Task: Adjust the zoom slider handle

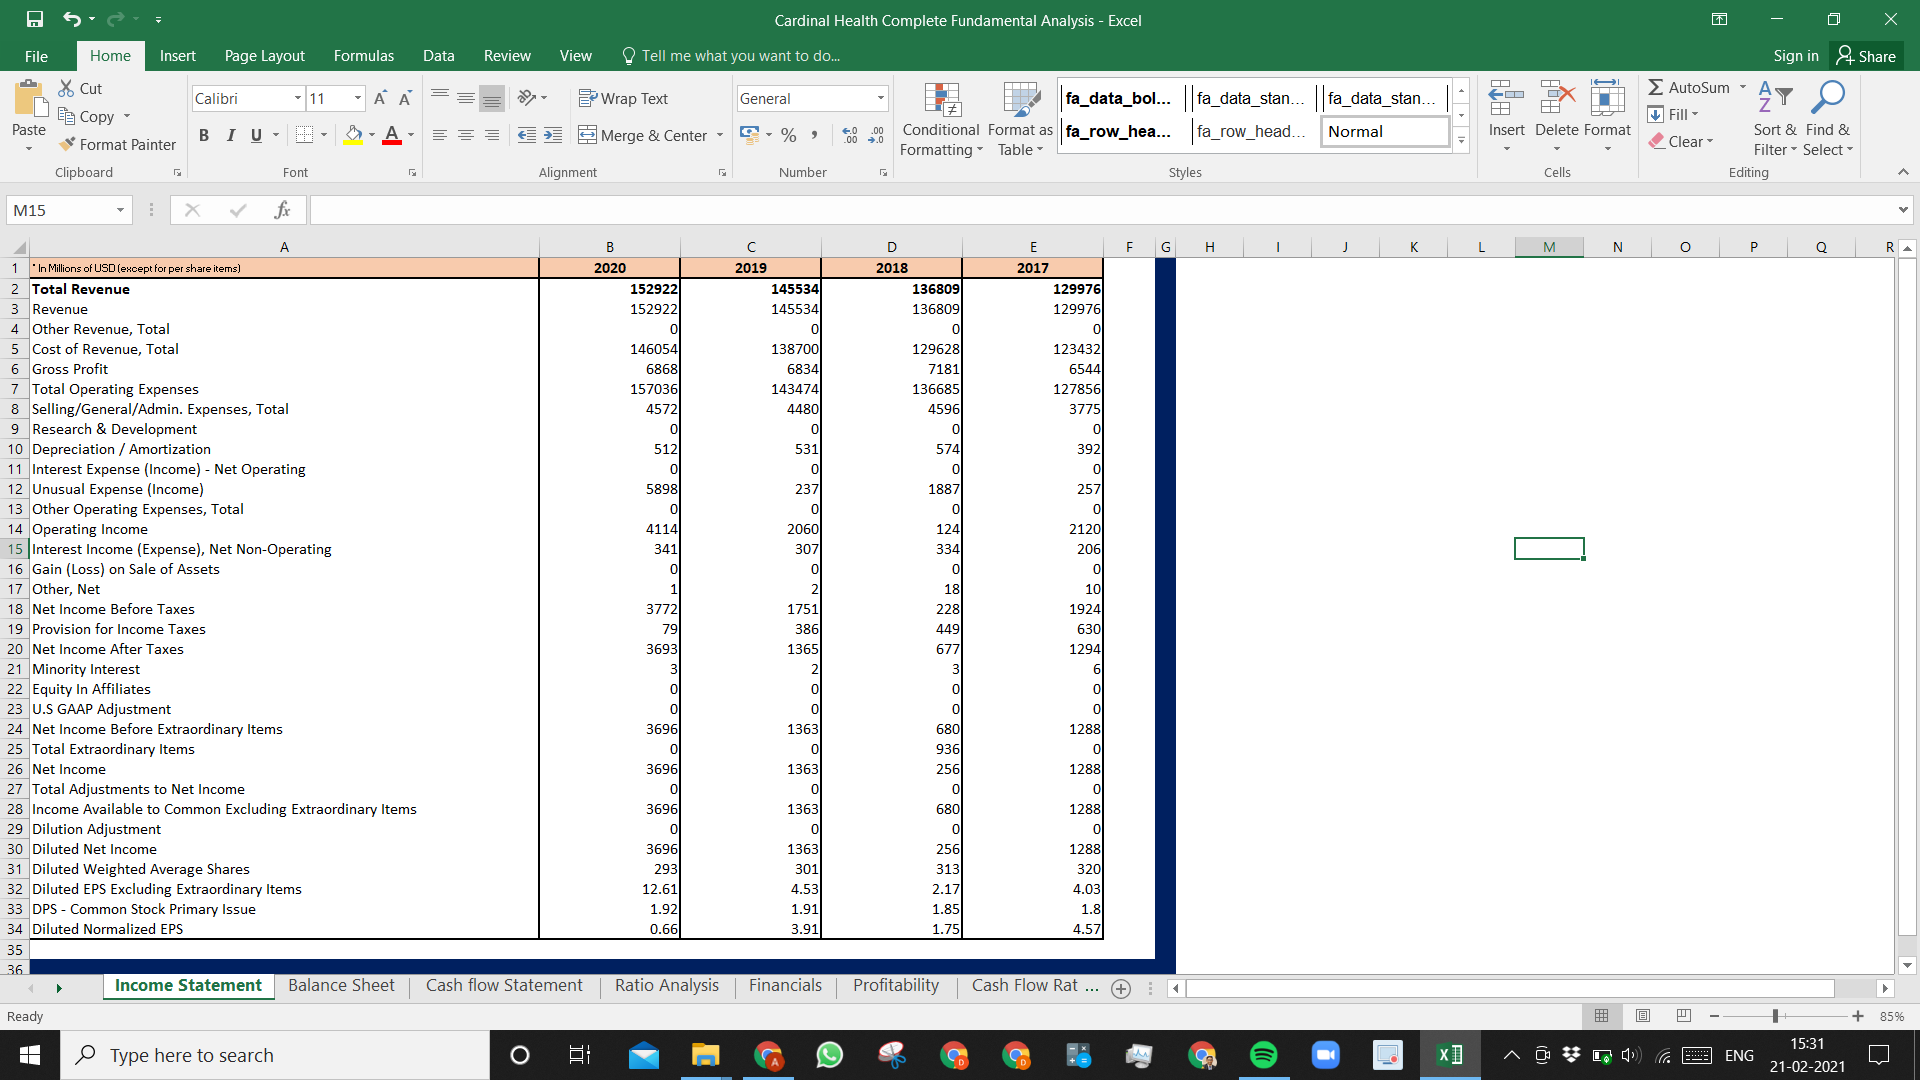Action: click(1775, 1016)
